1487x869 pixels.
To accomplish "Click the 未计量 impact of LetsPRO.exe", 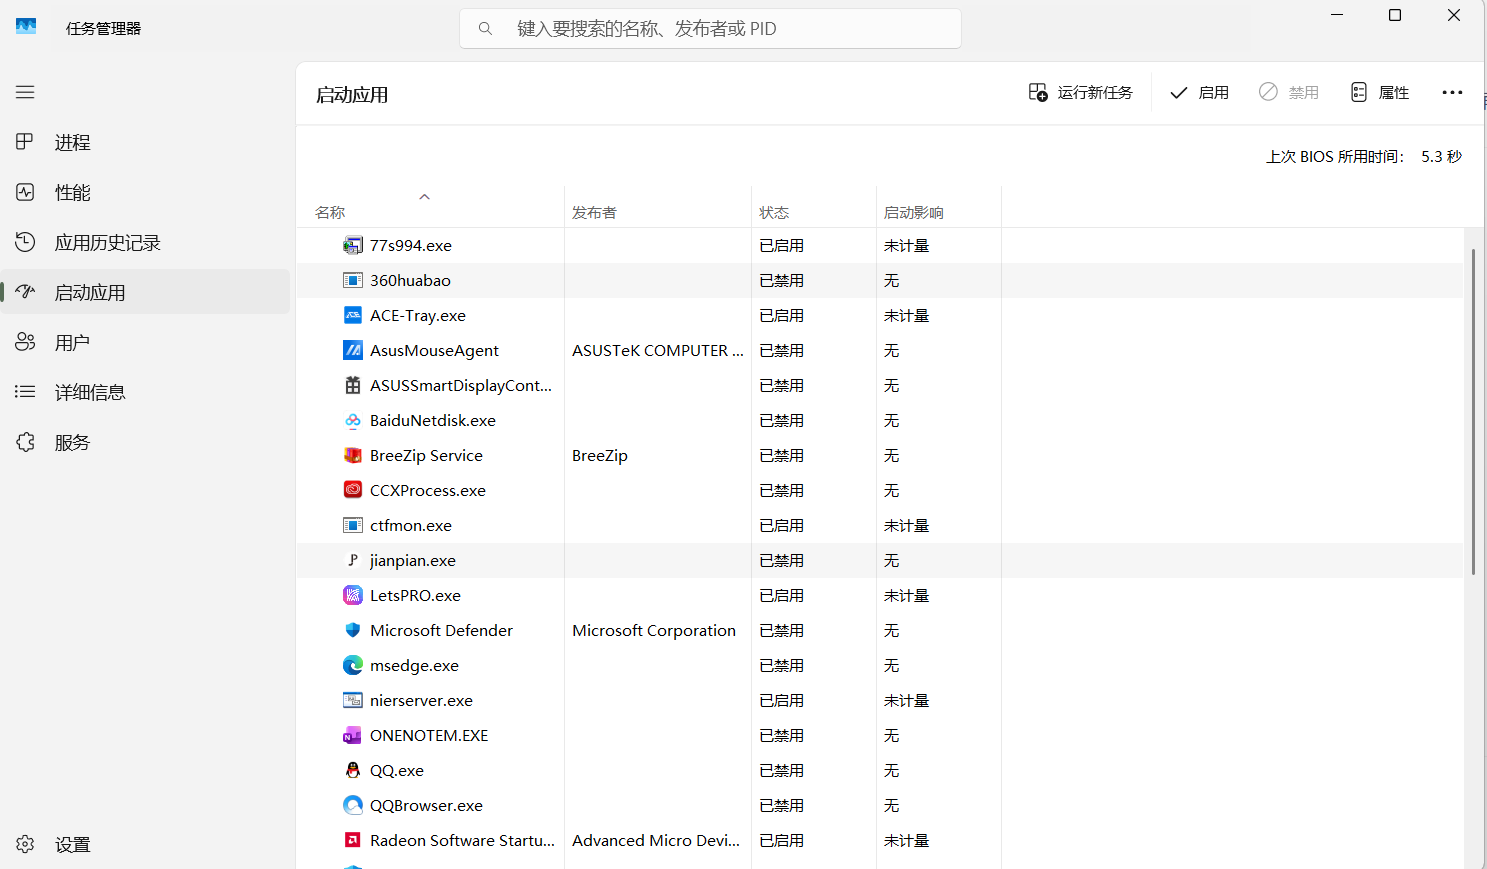I will point(906,595).
